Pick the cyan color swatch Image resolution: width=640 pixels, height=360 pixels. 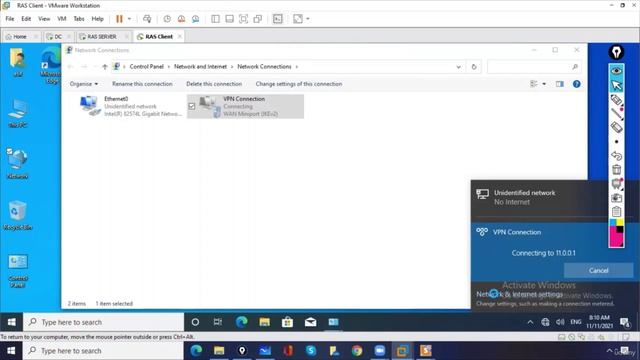point(613,222)
